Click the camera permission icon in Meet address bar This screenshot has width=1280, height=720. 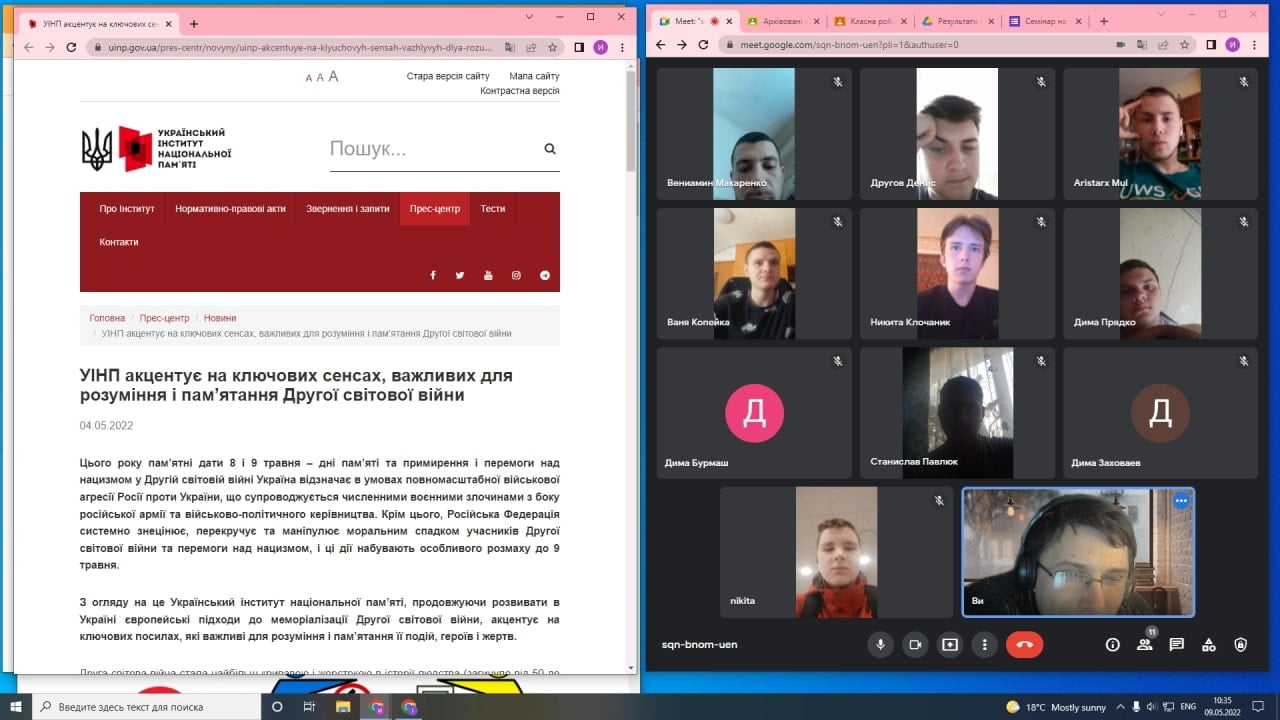pyautogui.click(x=1120, y=44)
